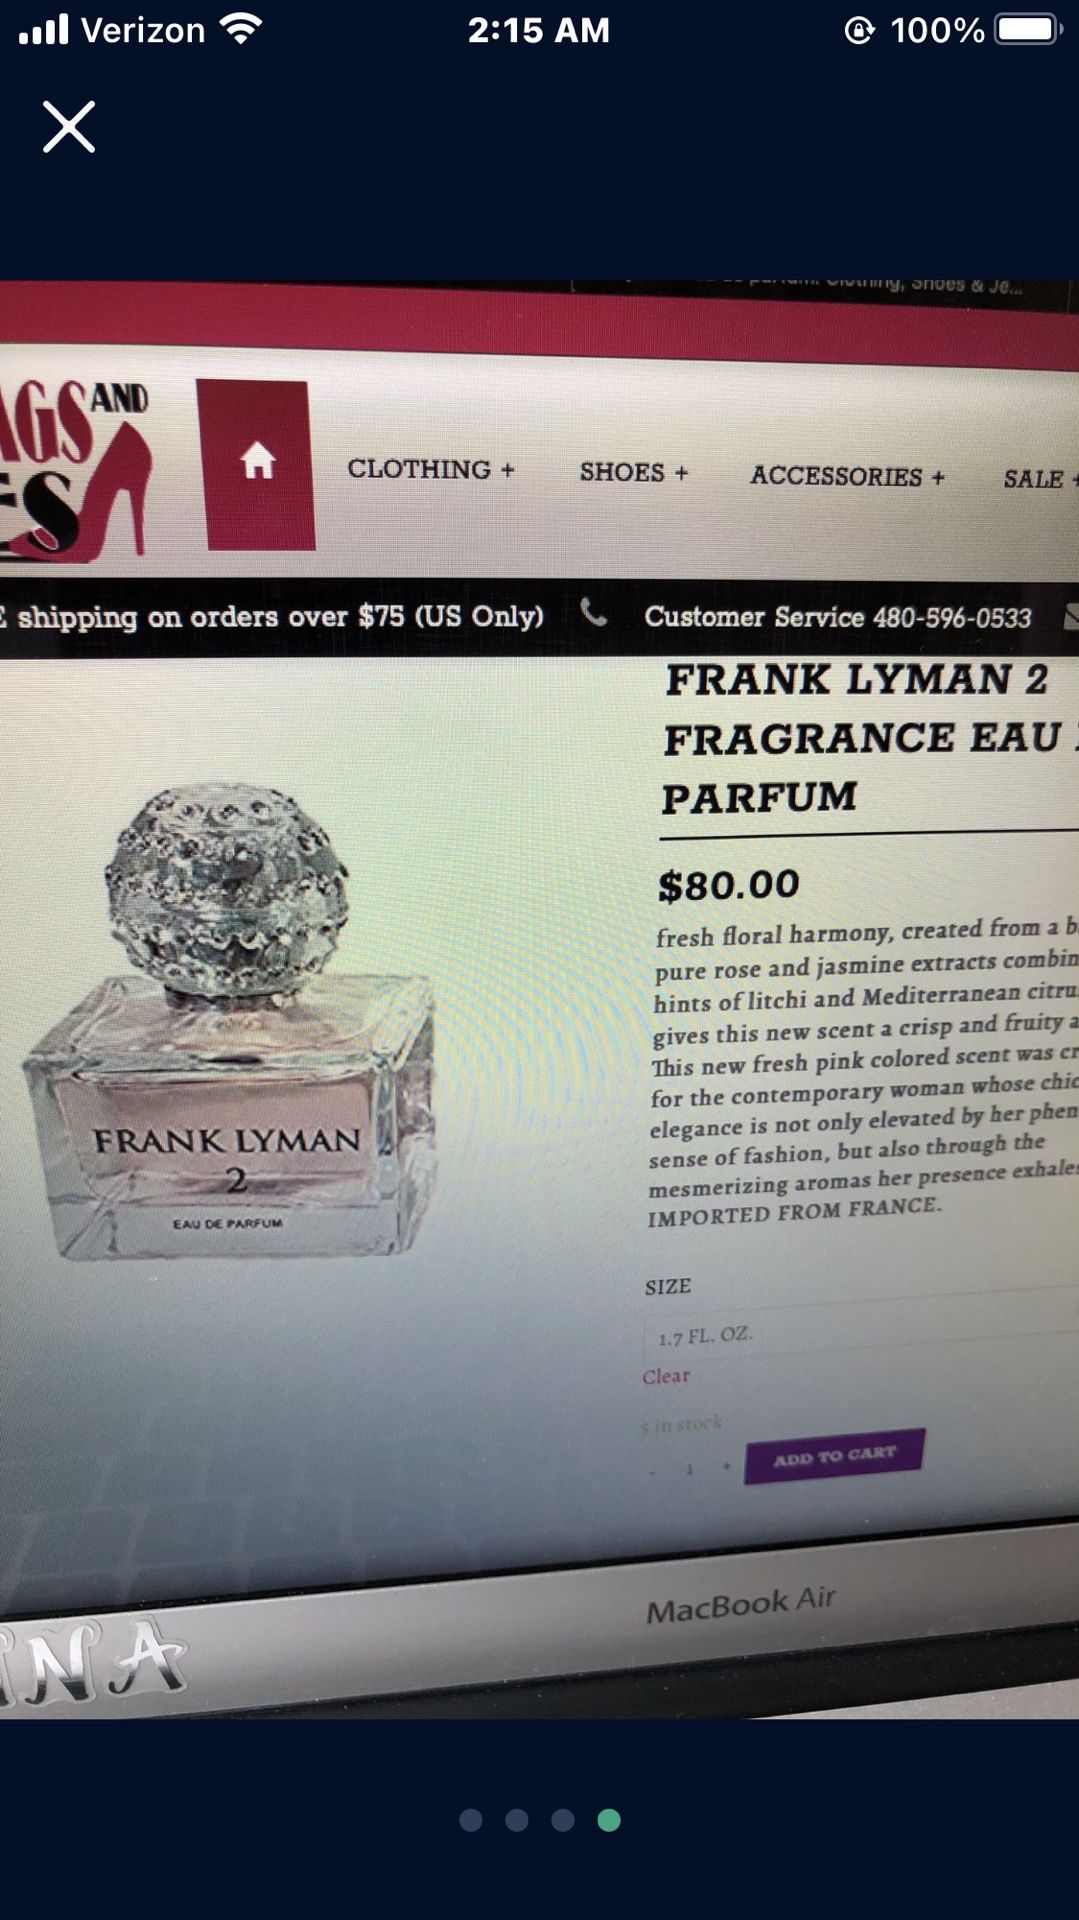Tap the Wi-Fi status icon
The height and width of the screenshot is (1920, 1079).
(241, 29)
